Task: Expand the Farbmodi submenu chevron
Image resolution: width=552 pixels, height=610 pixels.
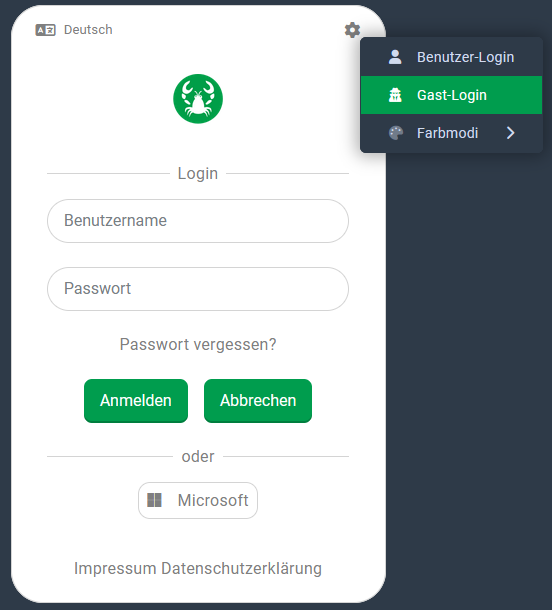Action: point(511,133)
